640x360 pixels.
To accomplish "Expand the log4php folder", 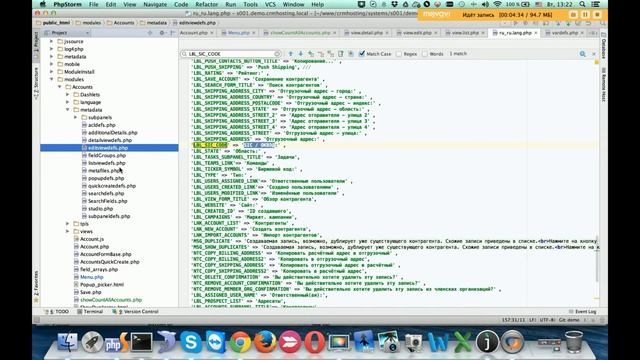I will click(x=51, y=49).
